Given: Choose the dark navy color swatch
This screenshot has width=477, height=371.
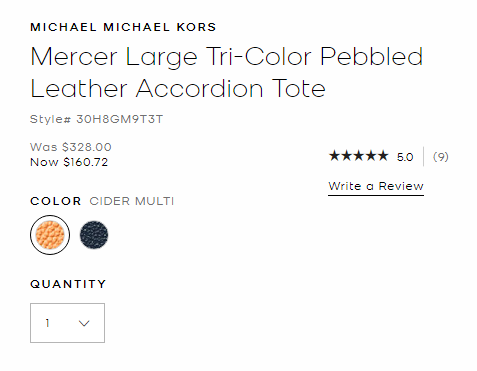Looking at the screenshot, I should tap(94, 235).
